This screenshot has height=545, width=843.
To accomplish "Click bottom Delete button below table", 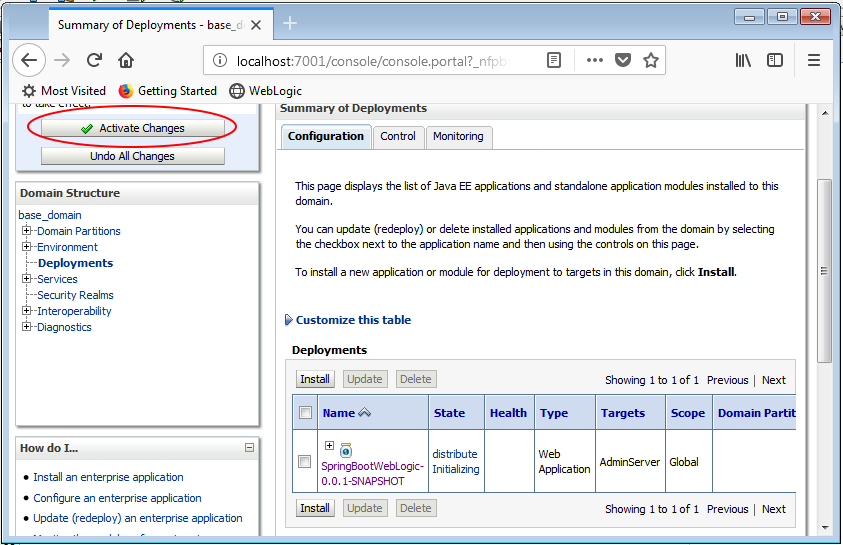I will [x=416, y=508].
